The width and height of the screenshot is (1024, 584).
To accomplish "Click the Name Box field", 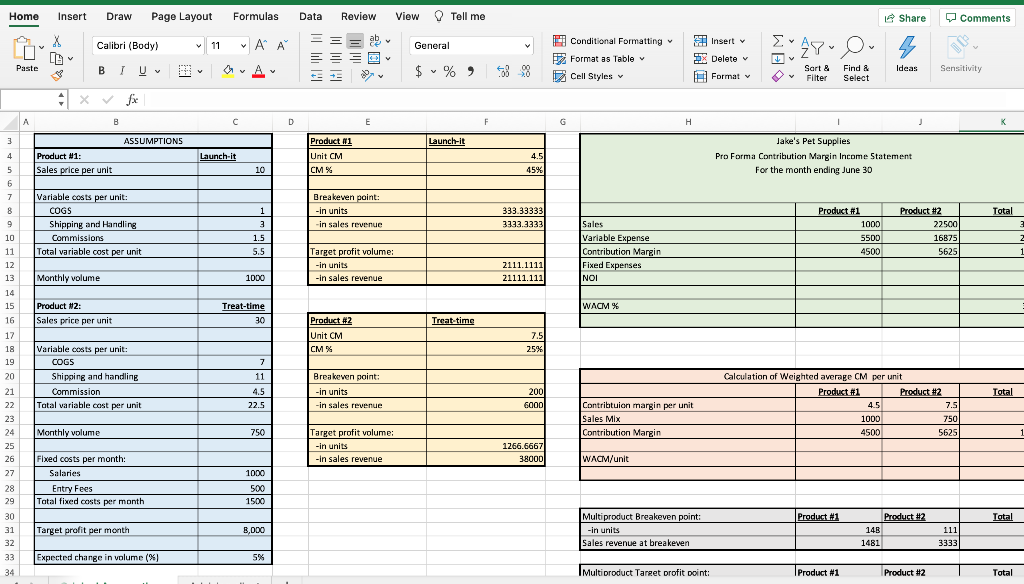I will pos(29,99).
